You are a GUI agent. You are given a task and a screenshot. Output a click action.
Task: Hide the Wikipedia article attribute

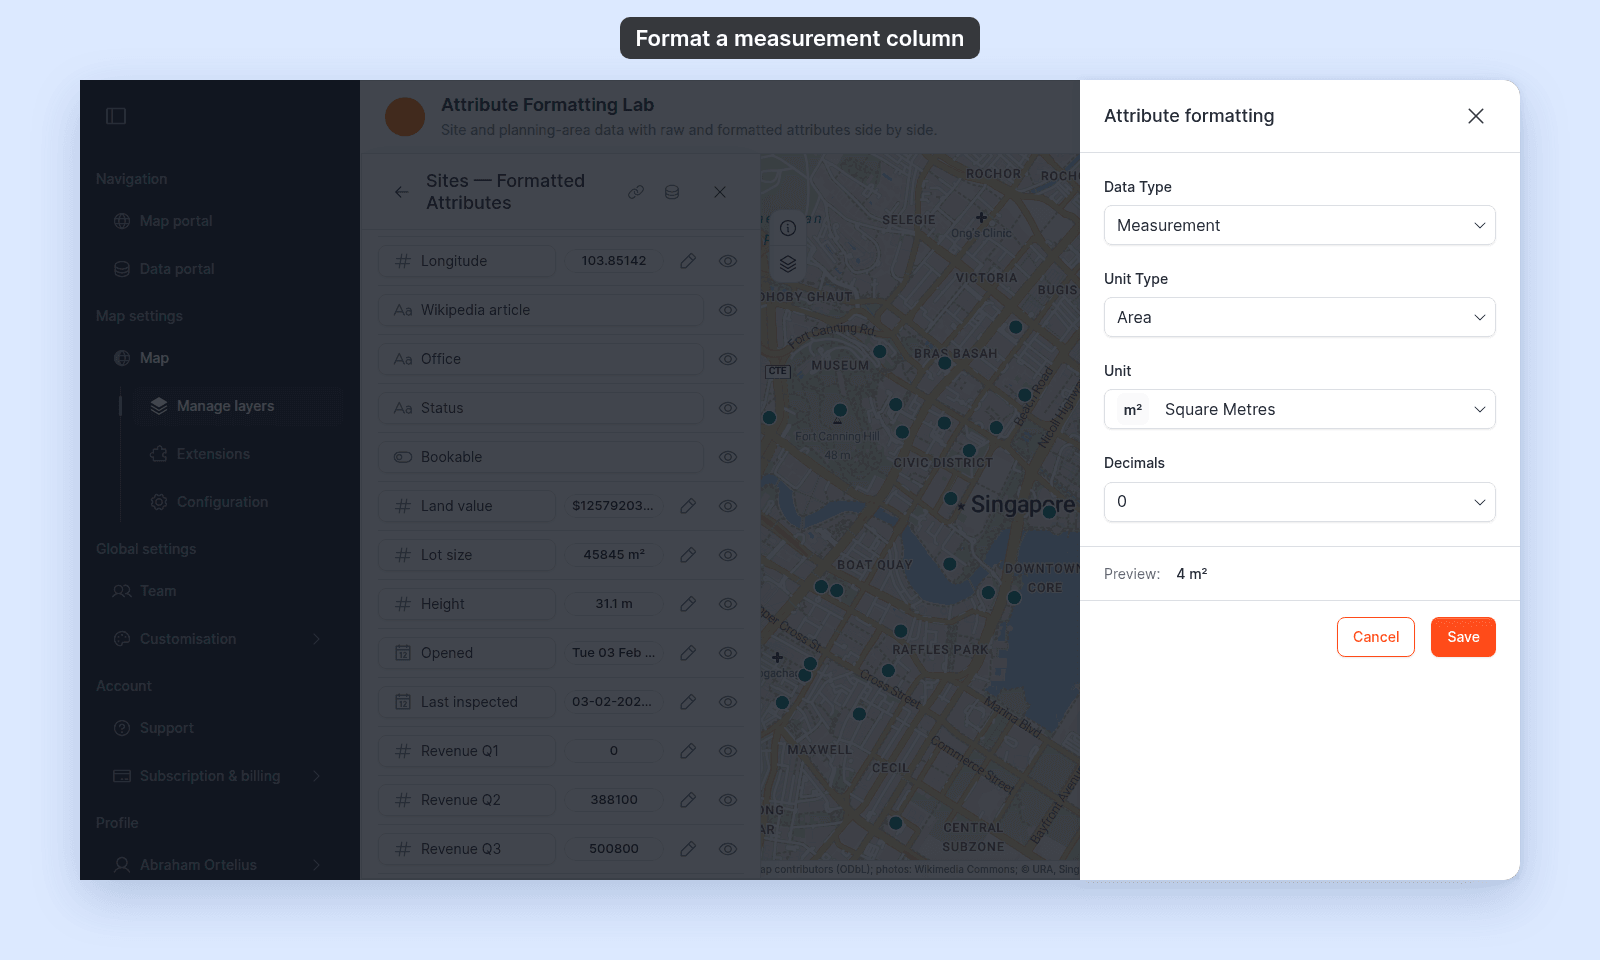pos(728,310)
